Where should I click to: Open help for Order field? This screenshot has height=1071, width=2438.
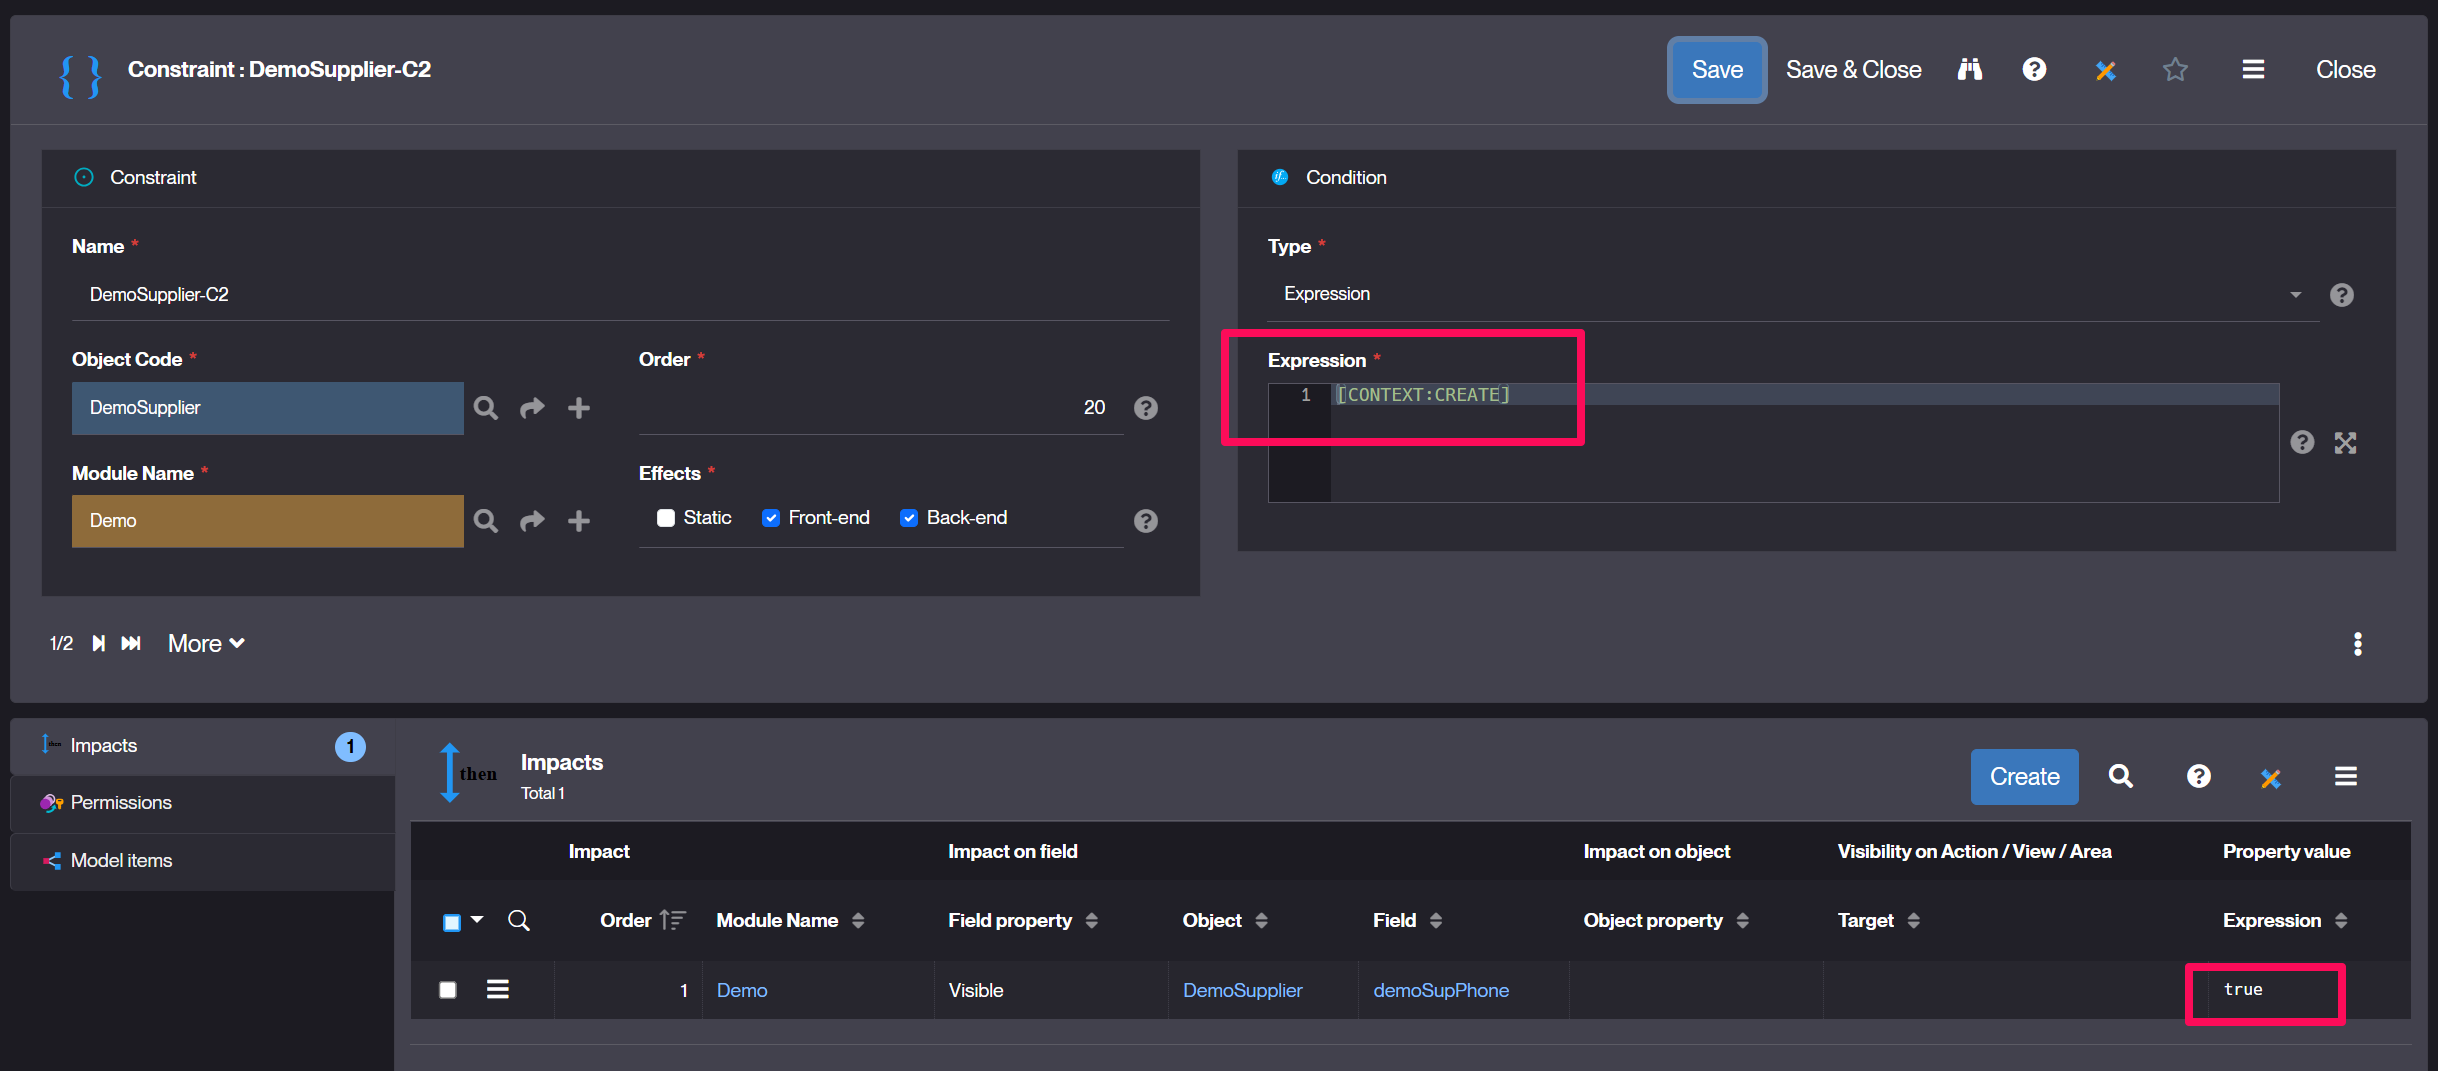(1146, 408)
